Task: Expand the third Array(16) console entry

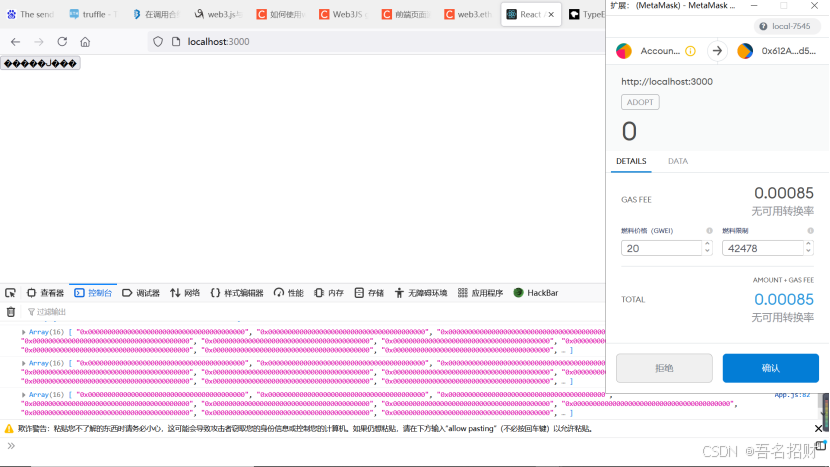Action: point(23,395)
